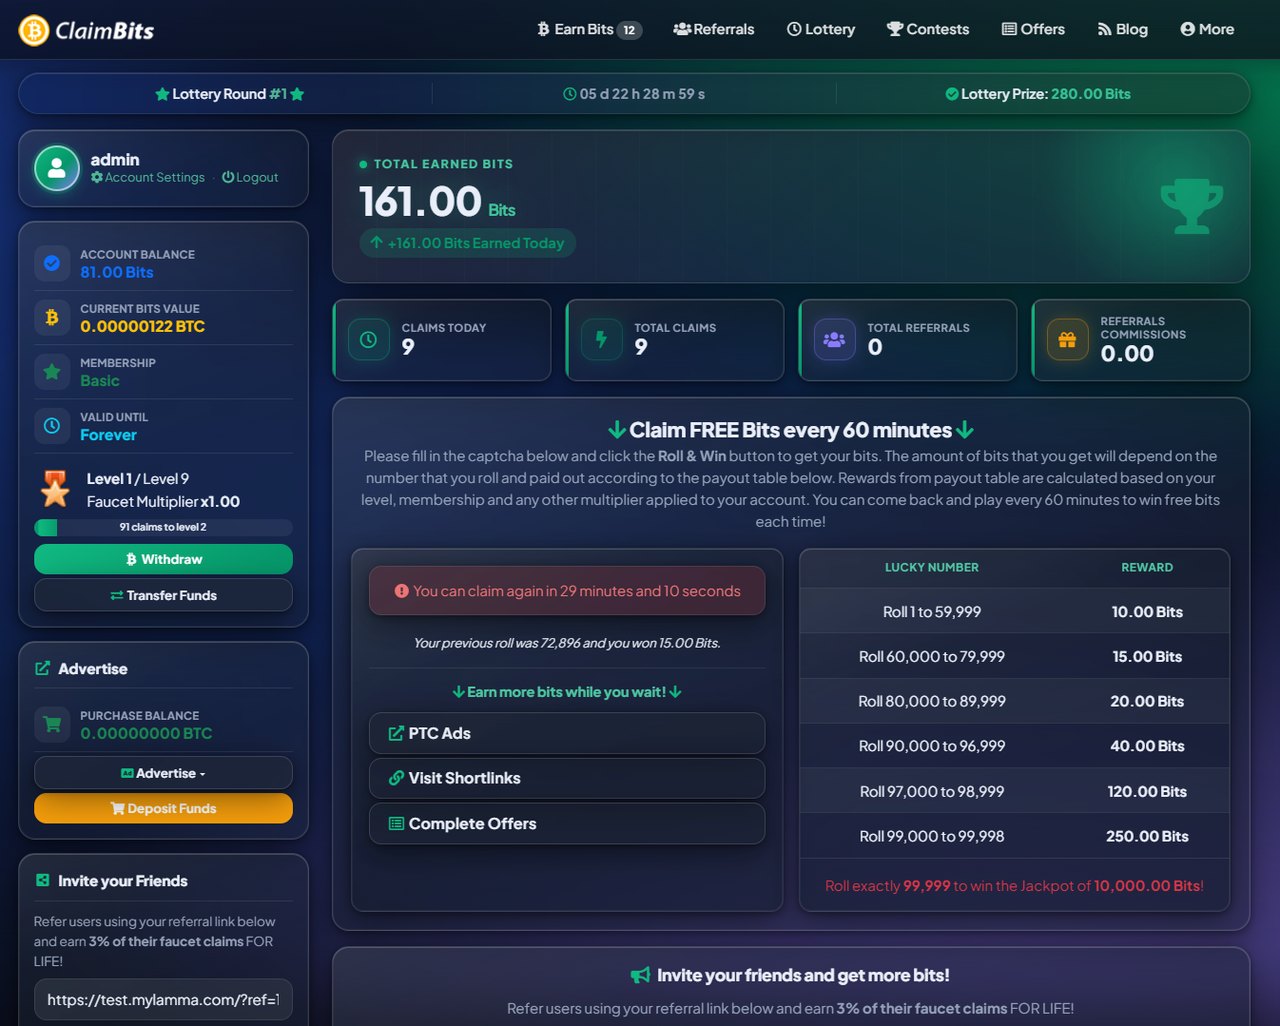Click the Invite your Friends share icon
This screenshot has height=1026, width=1280.
click(x=42, y=880)
